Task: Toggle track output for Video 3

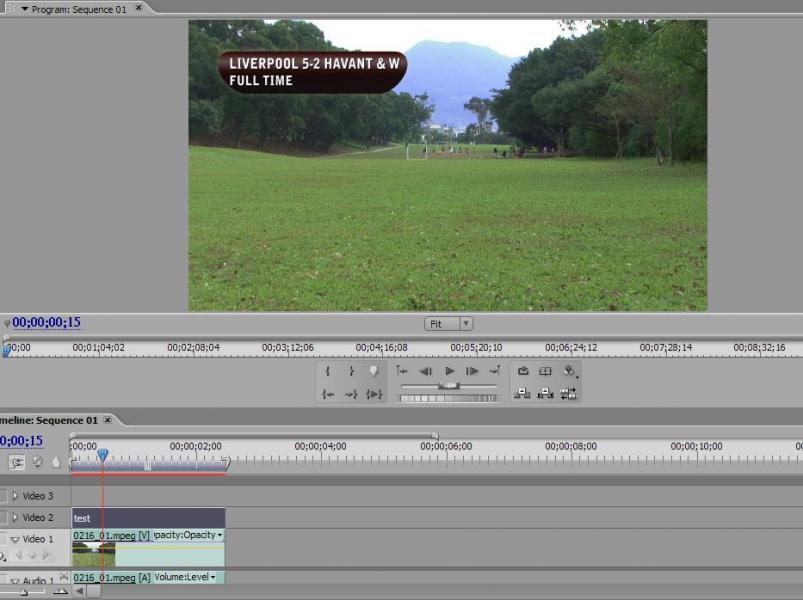Action: (x=3, y=496)
